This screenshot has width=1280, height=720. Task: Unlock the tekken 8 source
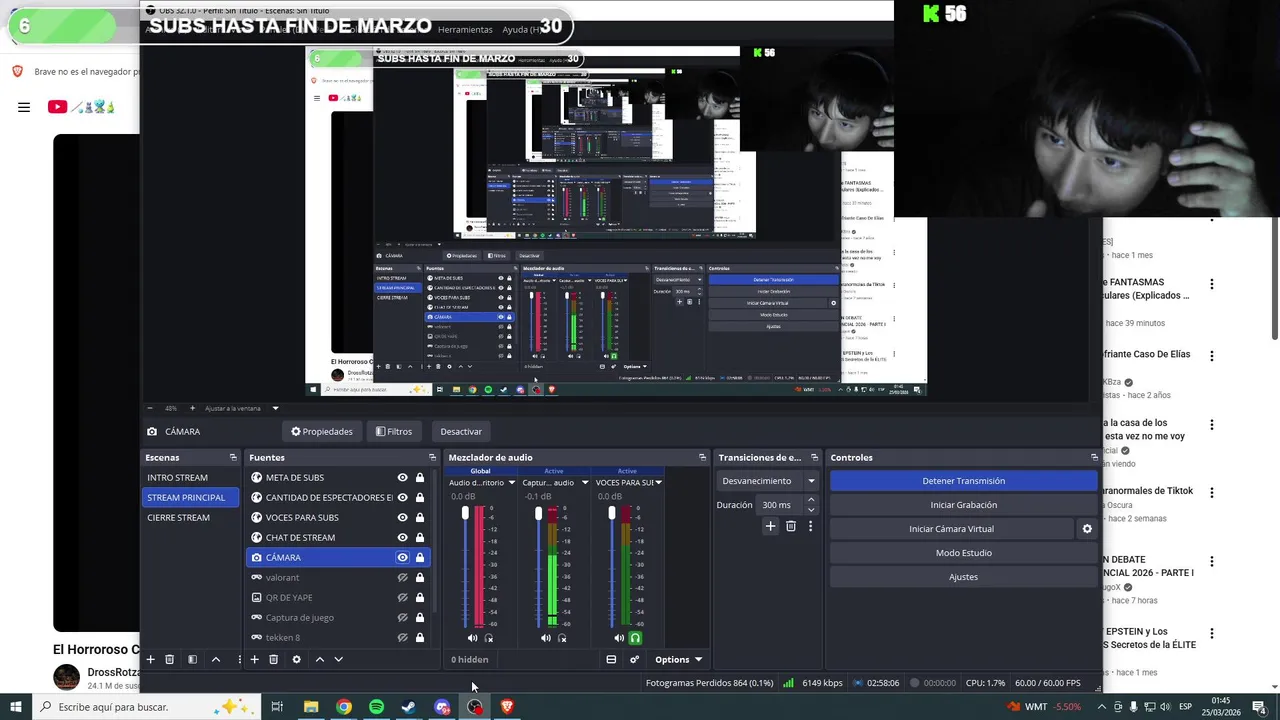(x=419, y=638)
